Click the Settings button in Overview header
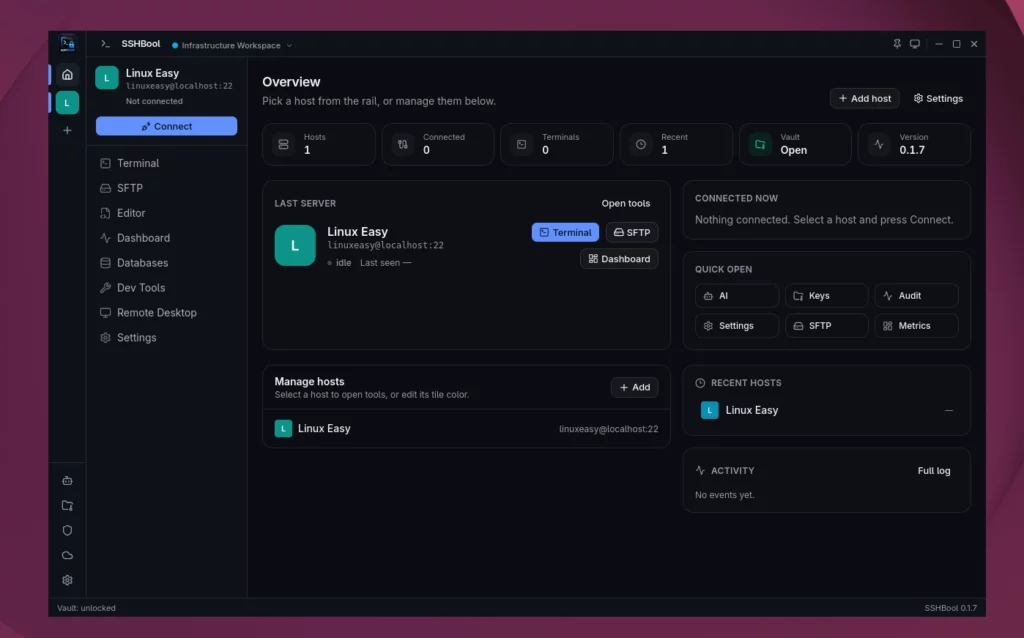 point(938,99)
